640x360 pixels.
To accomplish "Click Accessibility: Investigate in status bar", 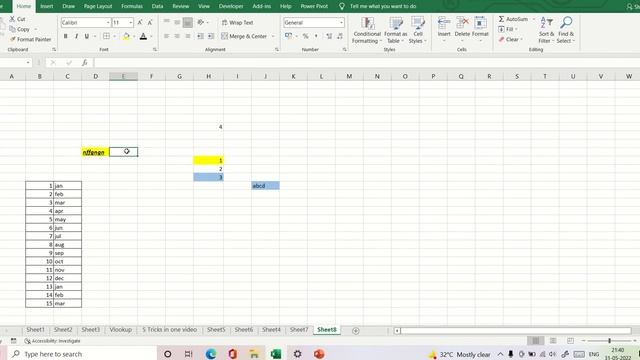I will pos(52,341).
